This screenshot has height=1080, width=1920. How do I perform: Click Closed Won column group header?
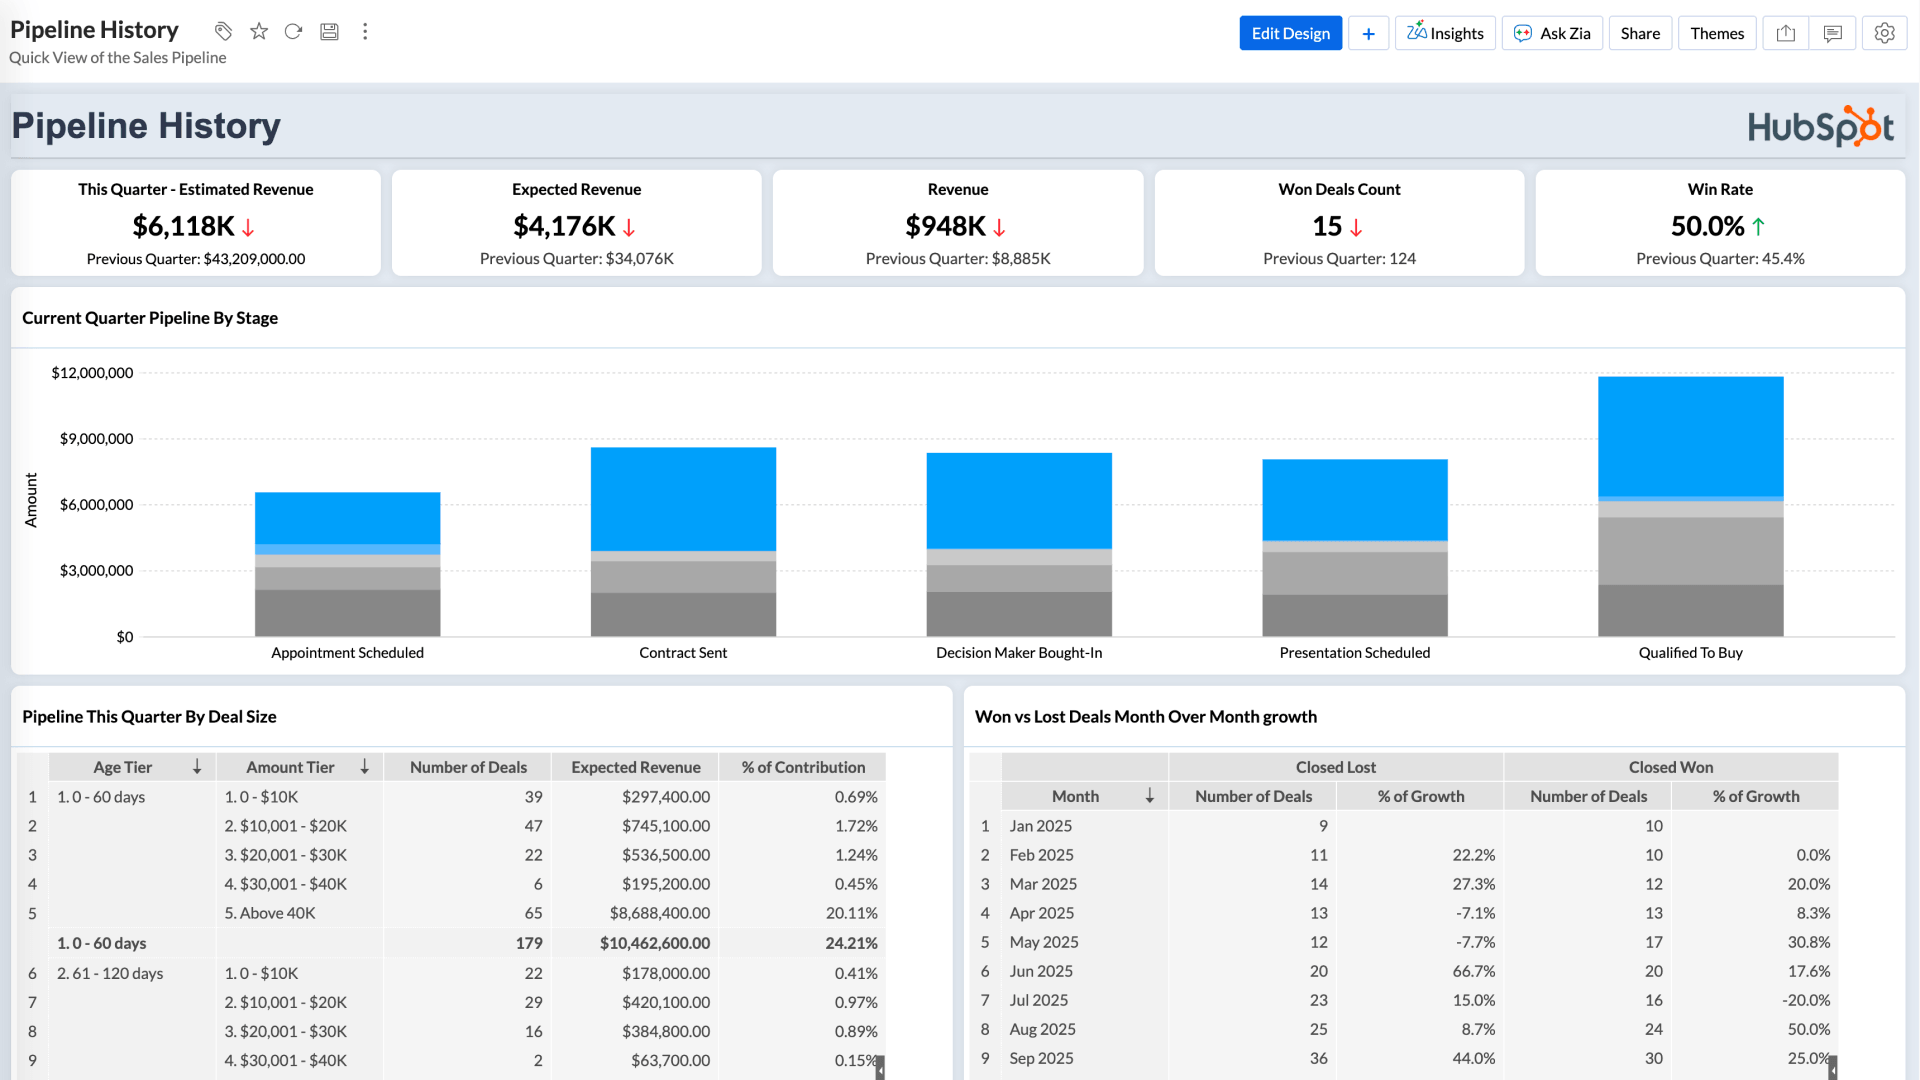pos(1671,767)
